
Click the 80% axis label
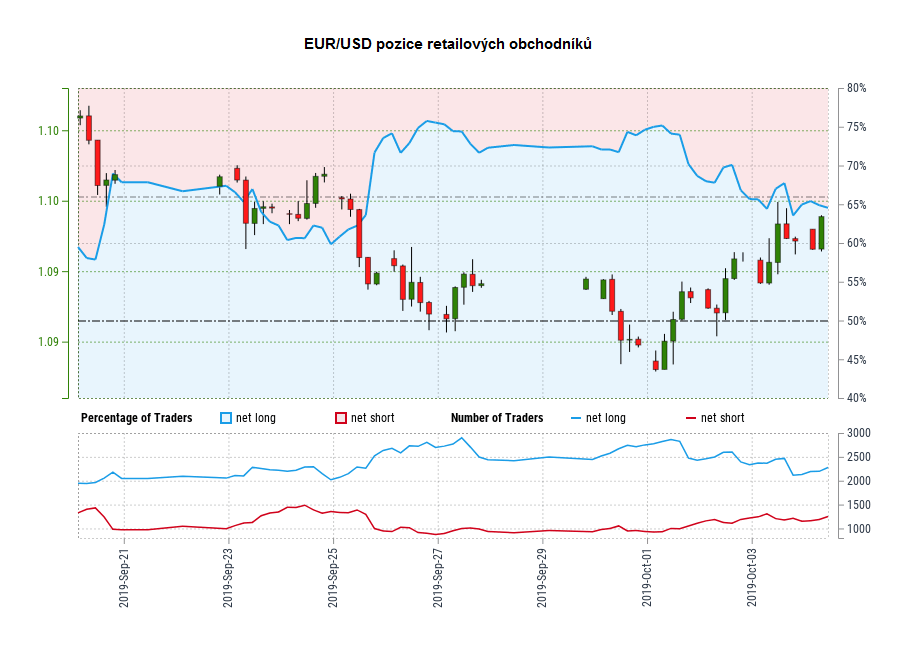[856, 88]
